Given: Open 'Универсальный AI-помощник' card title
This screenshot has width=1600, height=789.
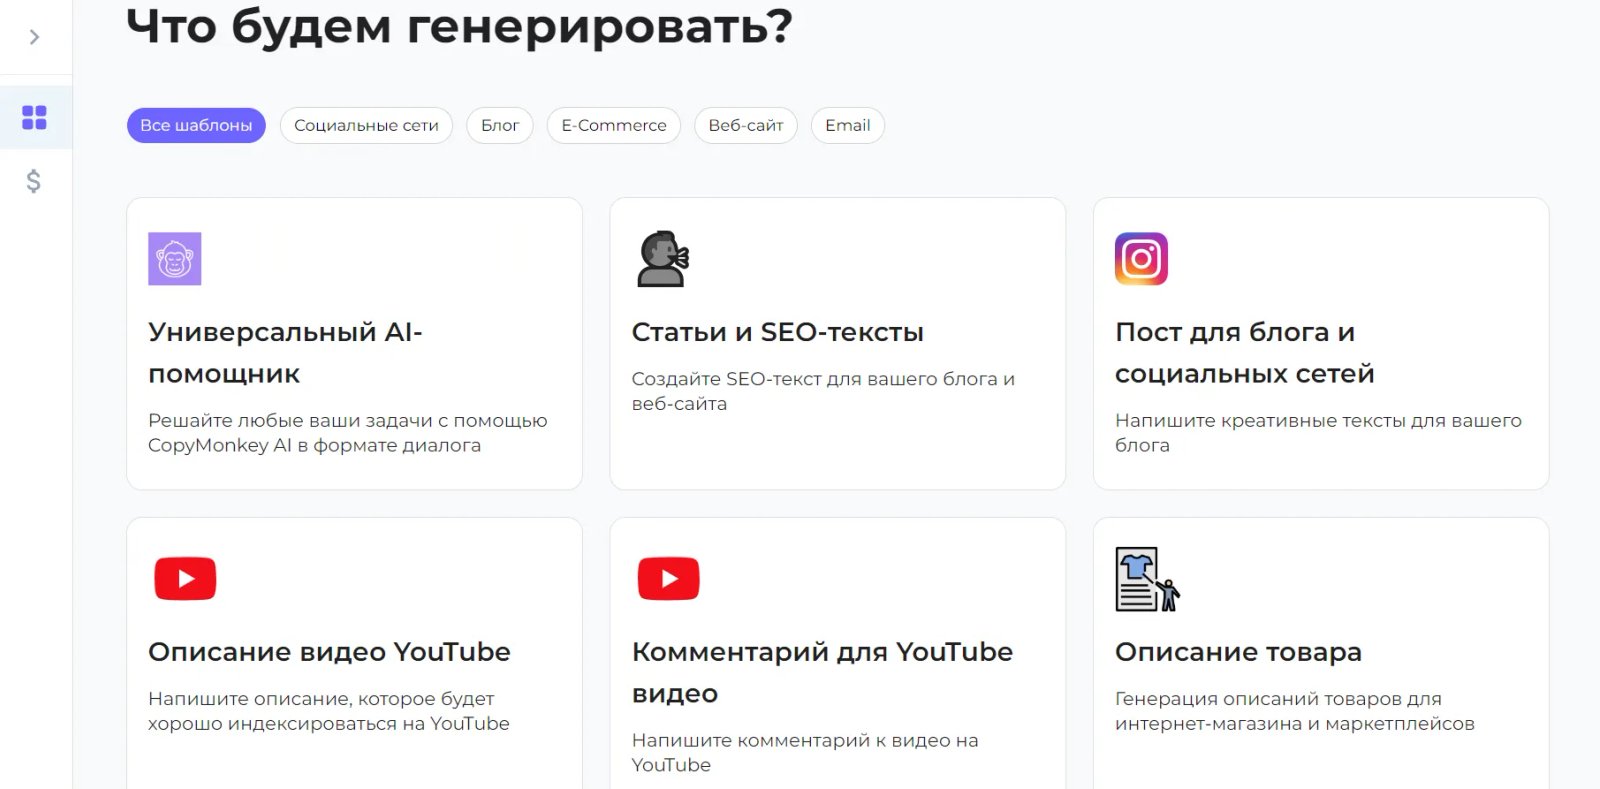Looking at the screenshot, I should [285, 352].
